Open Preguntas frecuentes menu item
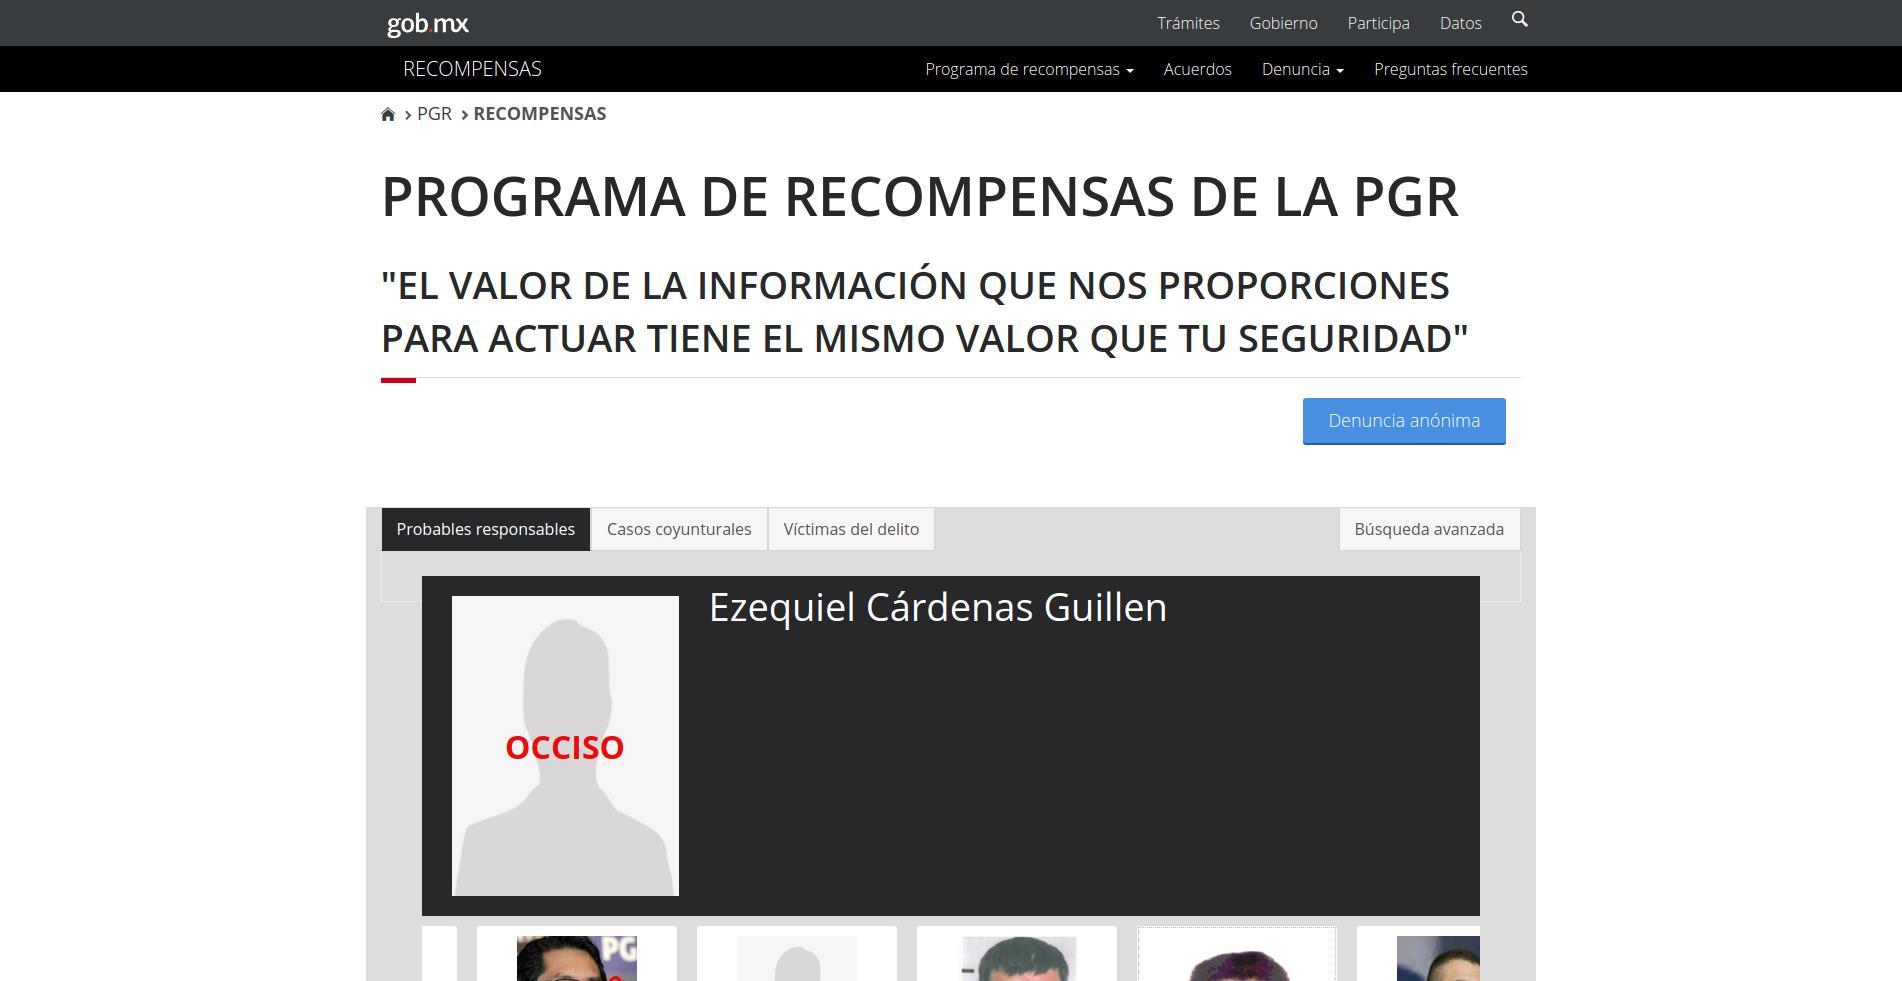 click(x=1450, y=69)
